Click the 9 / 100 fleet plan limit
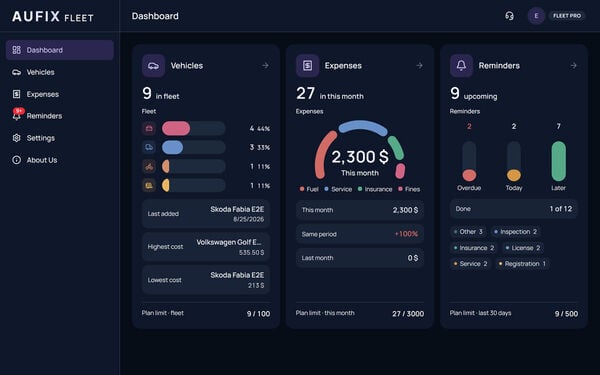600x375 pixels. click(x=258, y=314)
